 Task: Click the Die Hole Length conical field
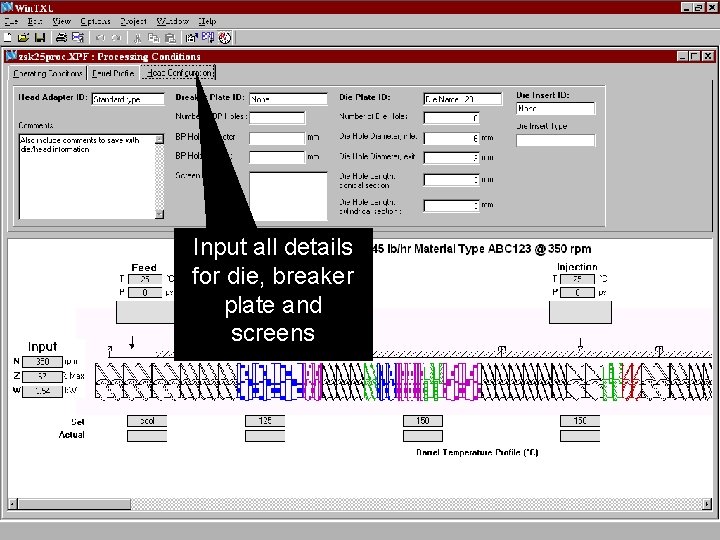[x=451, y=180]
